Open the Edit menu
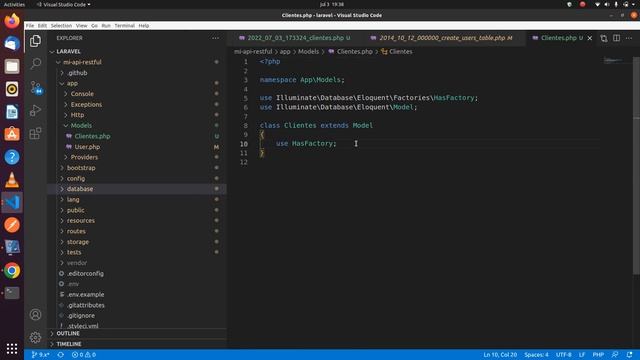 click(x=42, y=25)
